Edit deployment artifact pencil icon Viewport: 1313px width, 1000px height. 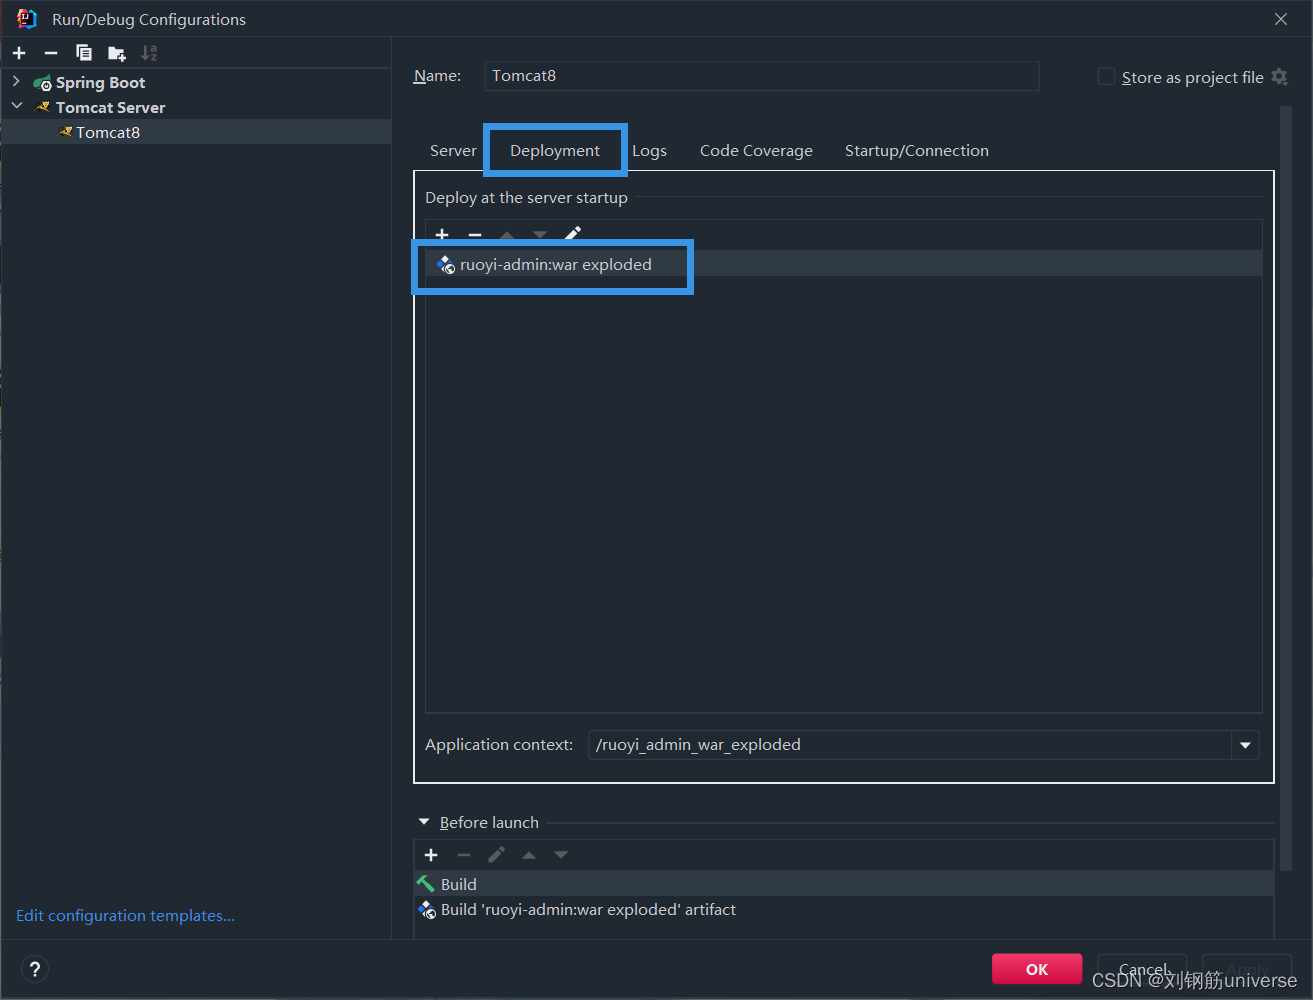tap(573, 234)
